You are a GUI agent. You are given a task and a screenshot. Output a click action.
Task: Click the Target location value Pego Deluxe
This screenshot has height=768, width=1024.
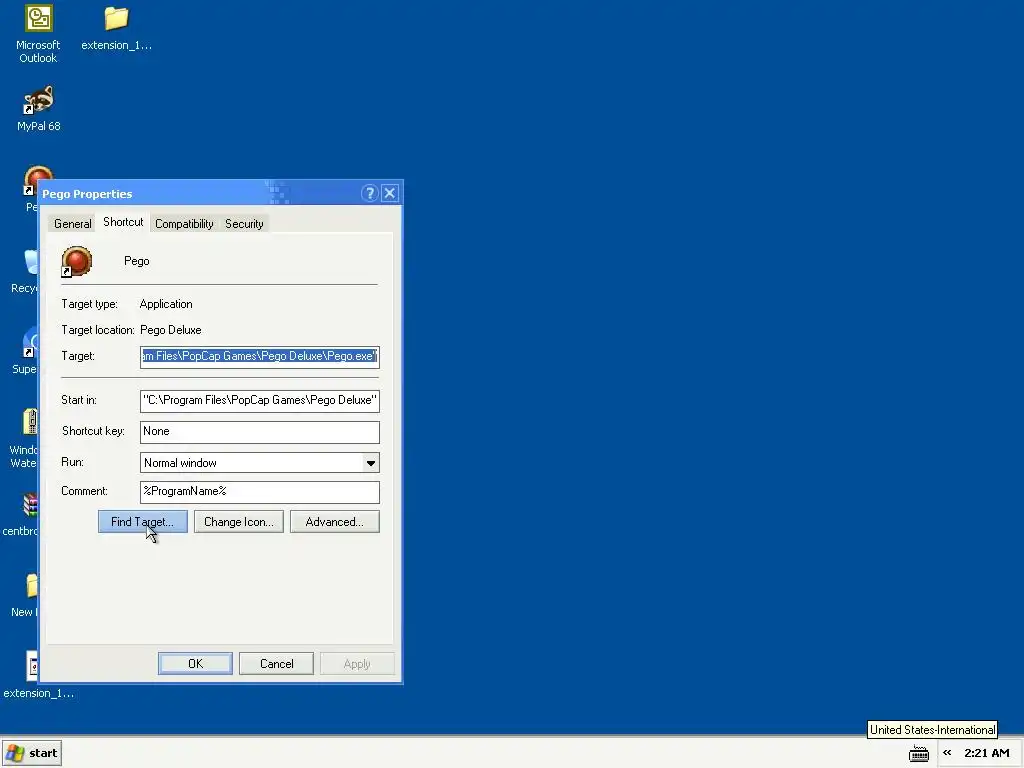click(x=170, y=330)
